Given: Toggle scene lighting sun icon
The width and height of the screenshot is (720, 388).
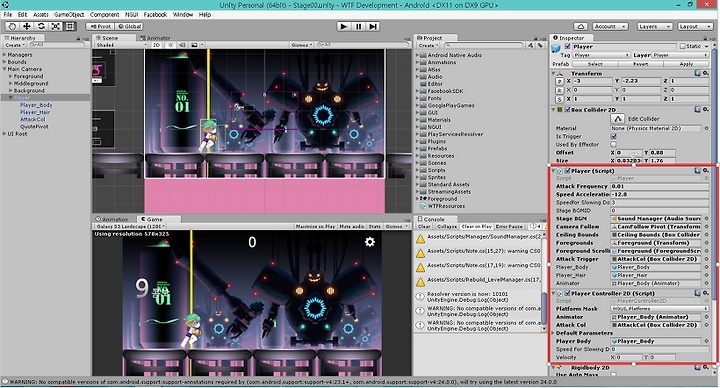Looking at the screenshot, I should pyautogui.click(x=171, y=45).
